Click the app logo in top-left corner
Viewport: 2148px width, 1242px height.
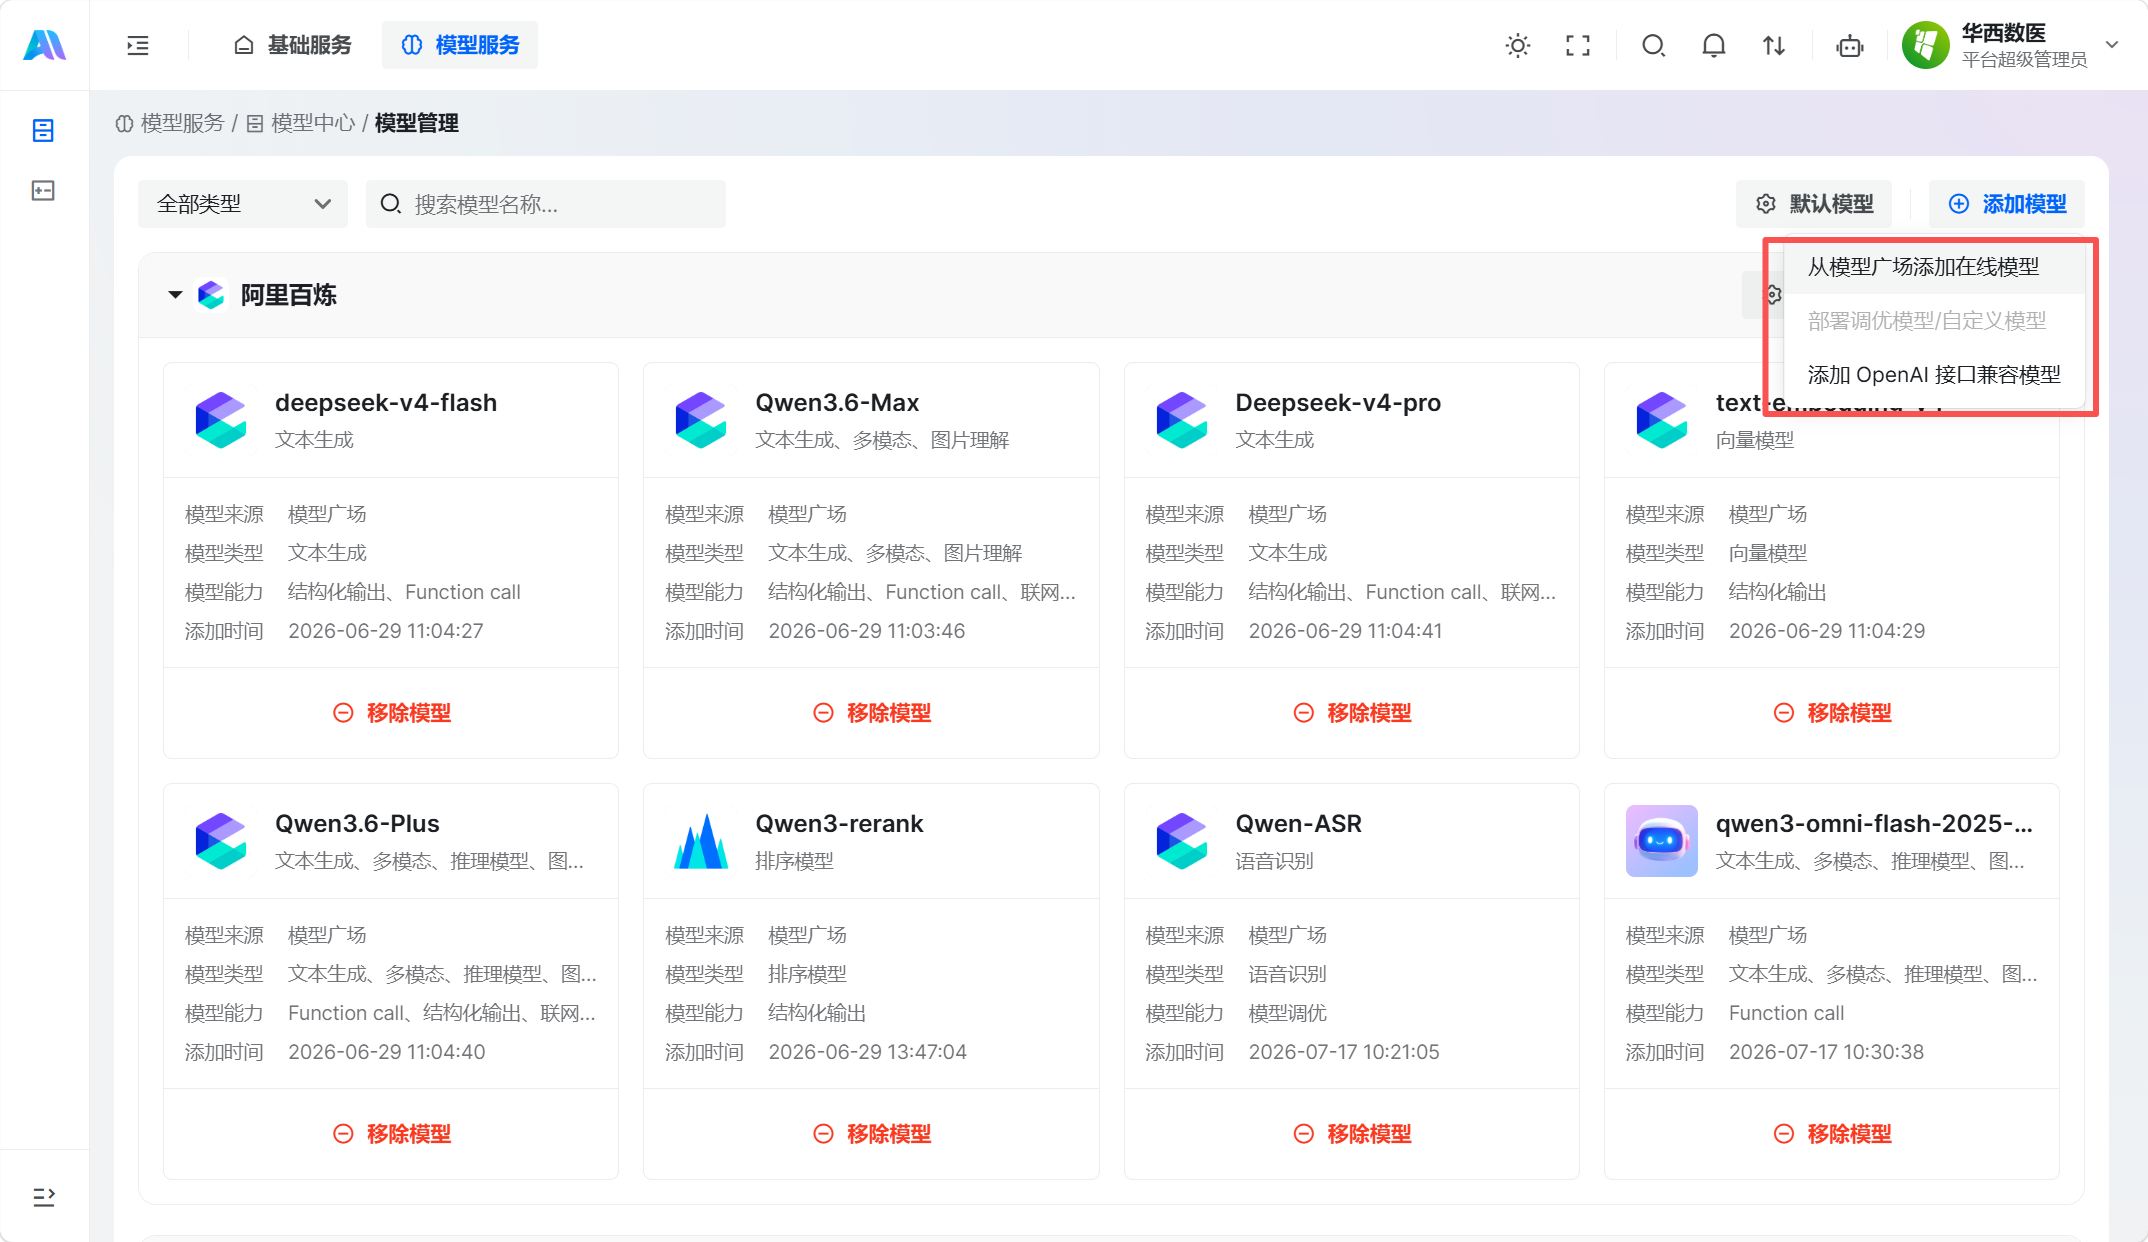44,45
